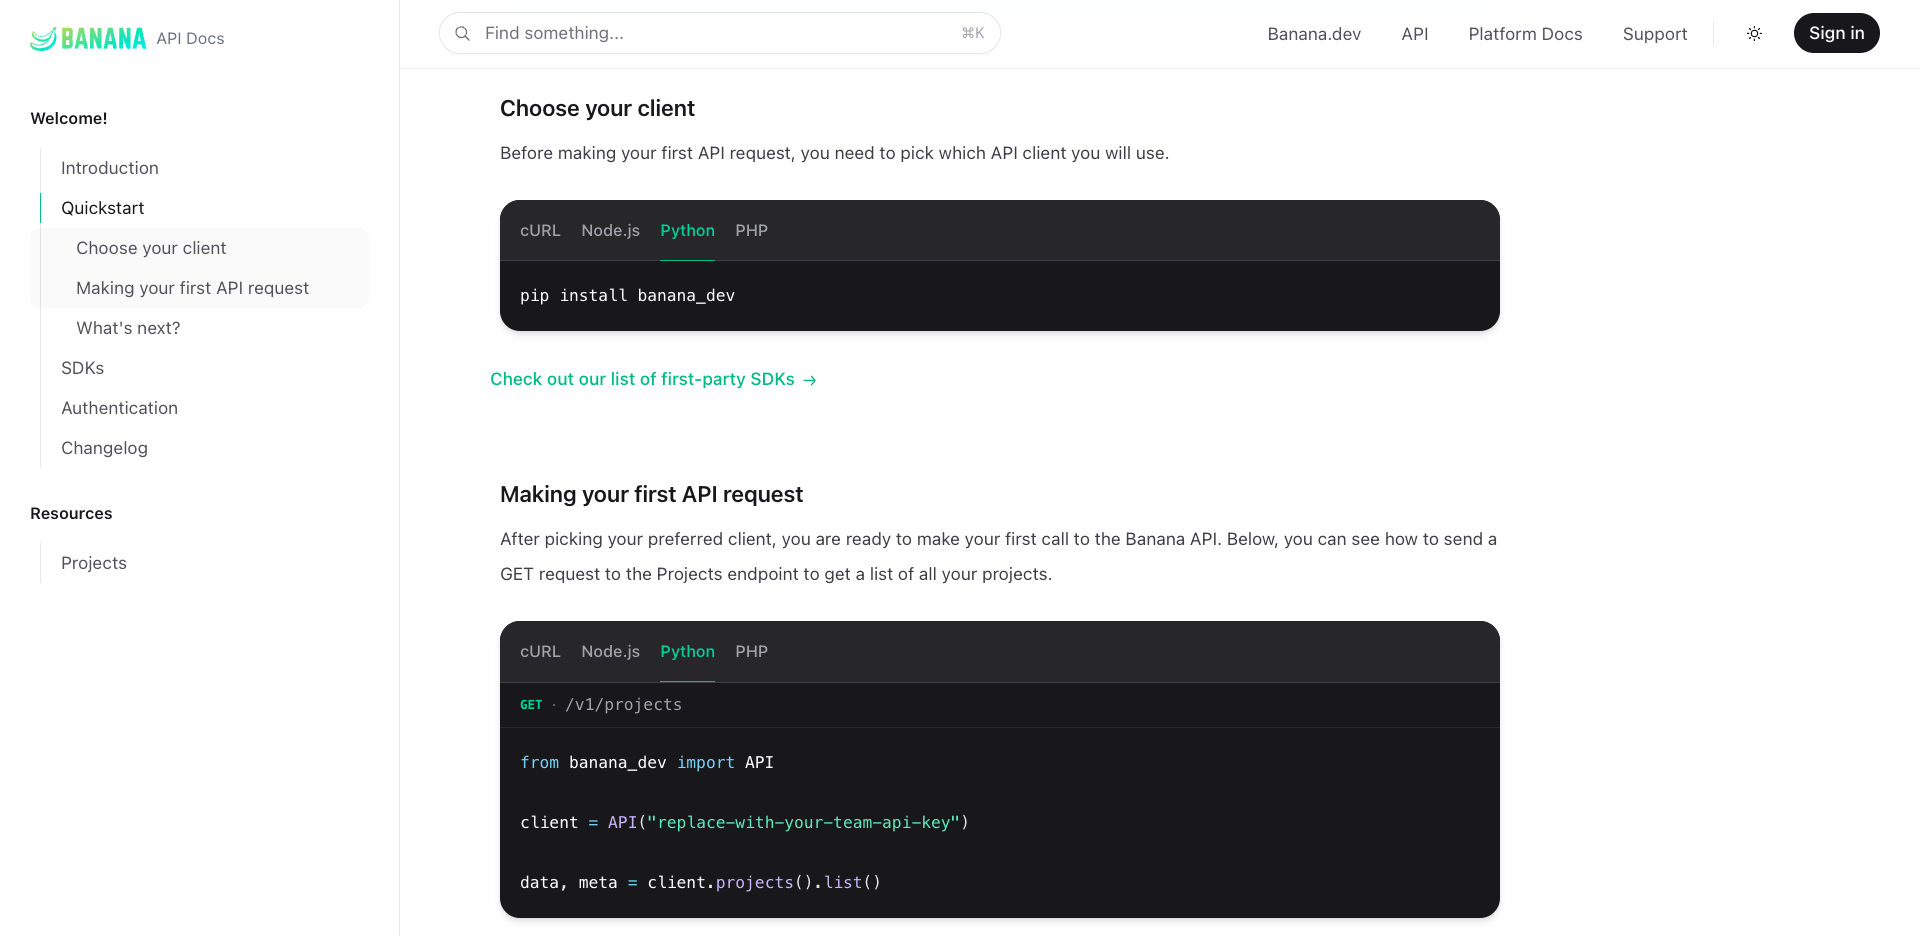Select the PHP tab in install code block

pyautogui.click(x=751, y=231)
